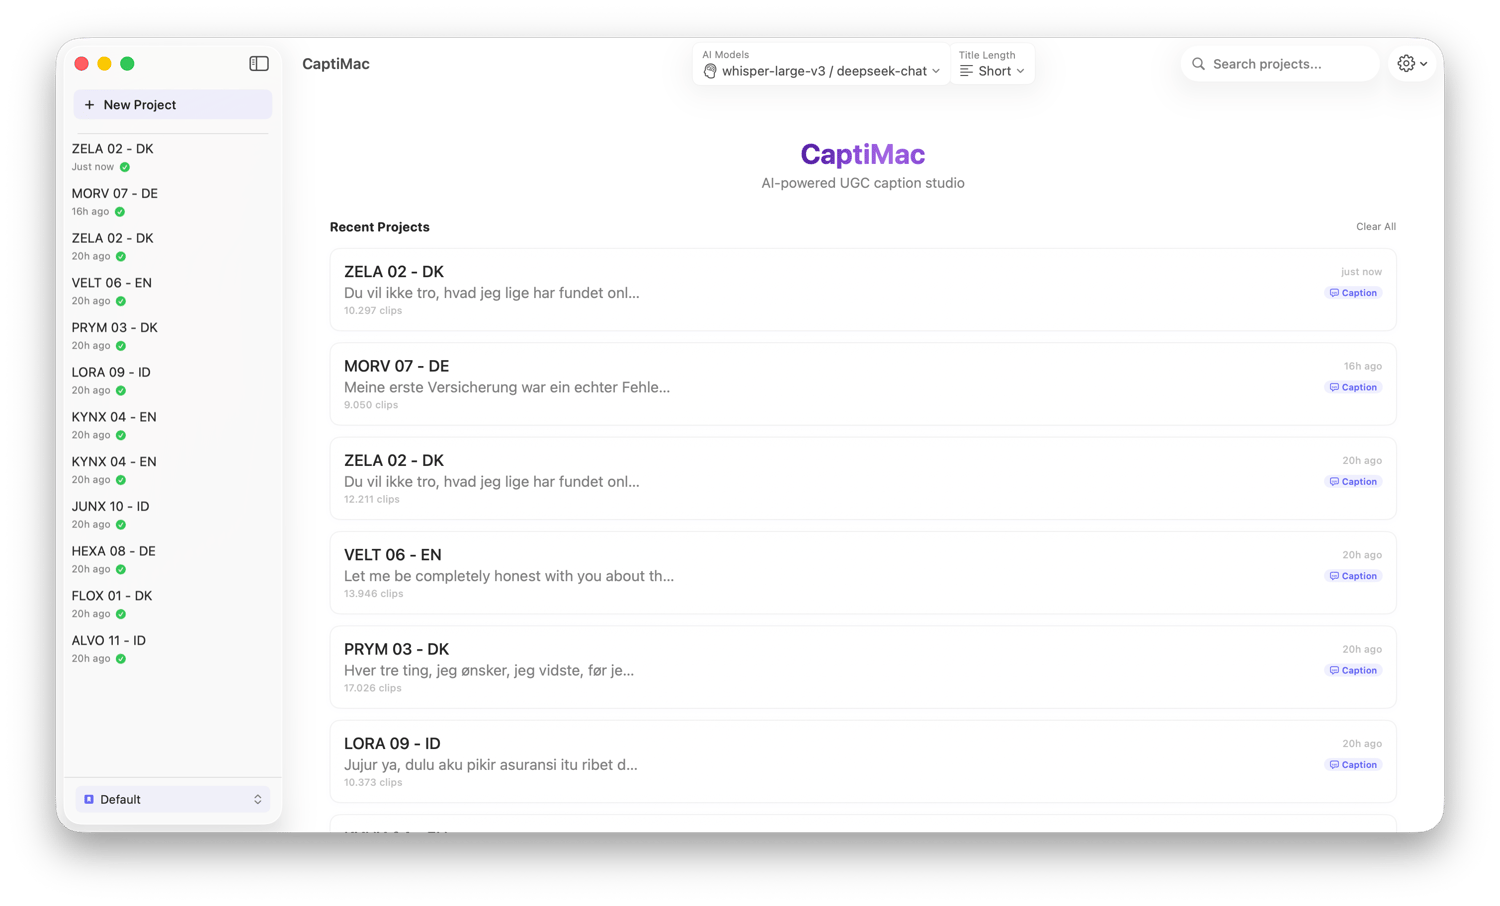Image resolution: width=1500 pixels, height=906 pixels.
Task: Open the Default workspace selector
Action: coord(172,800)
